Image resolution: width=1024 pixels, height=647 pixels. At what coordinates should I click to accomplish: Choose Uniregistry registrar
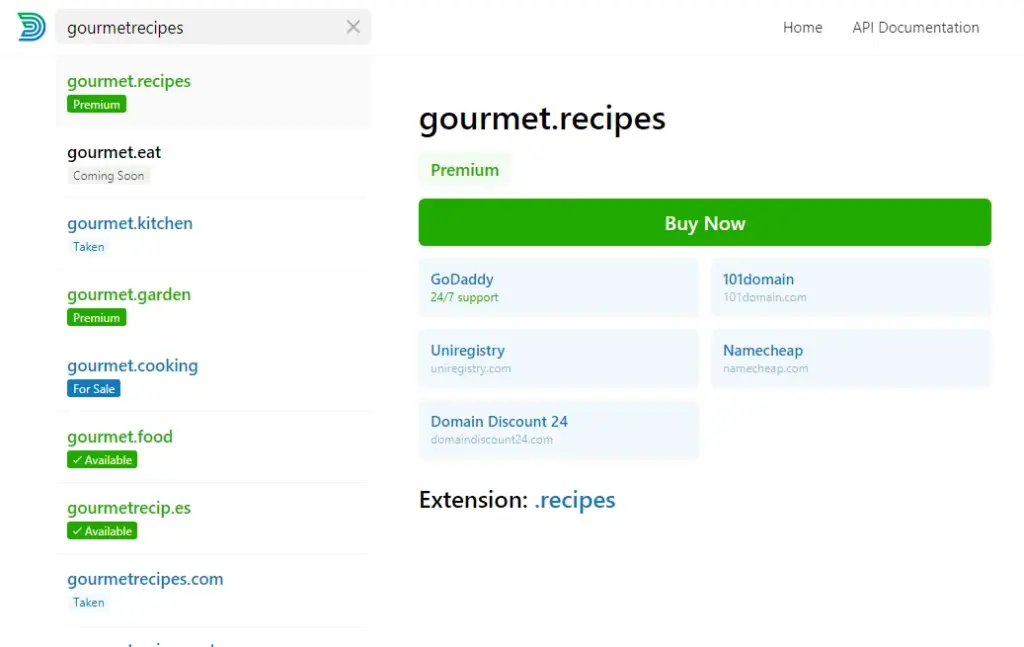click(x=558, y=358)
